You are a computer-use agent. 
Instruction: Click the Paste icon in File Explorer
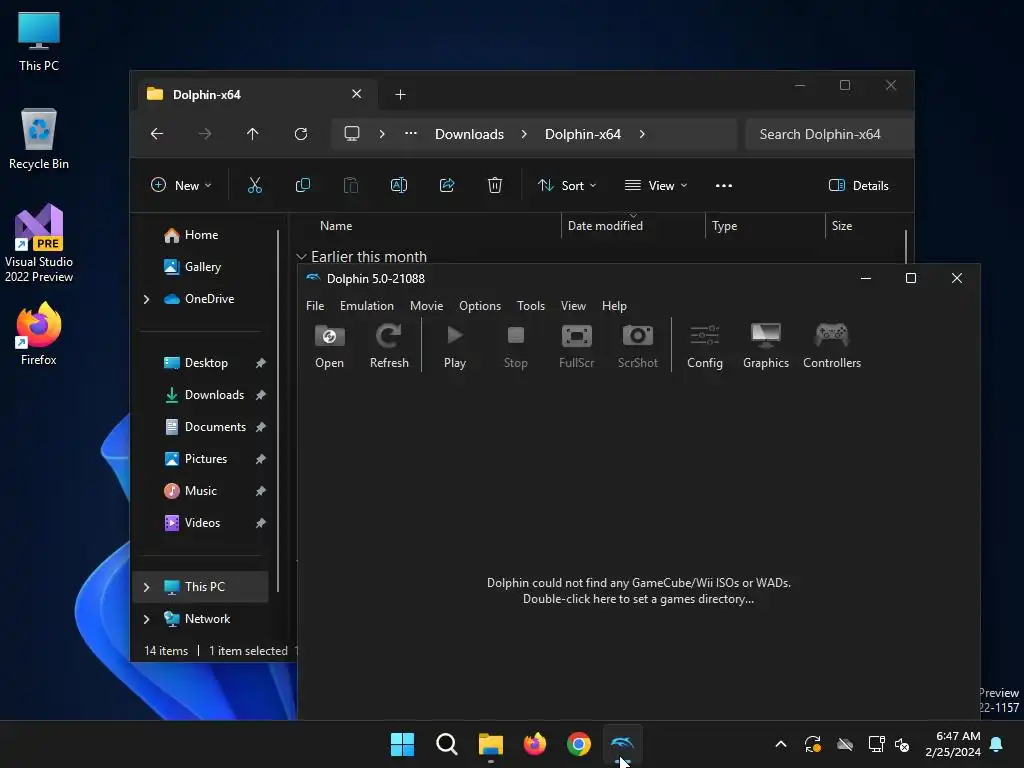351,185
